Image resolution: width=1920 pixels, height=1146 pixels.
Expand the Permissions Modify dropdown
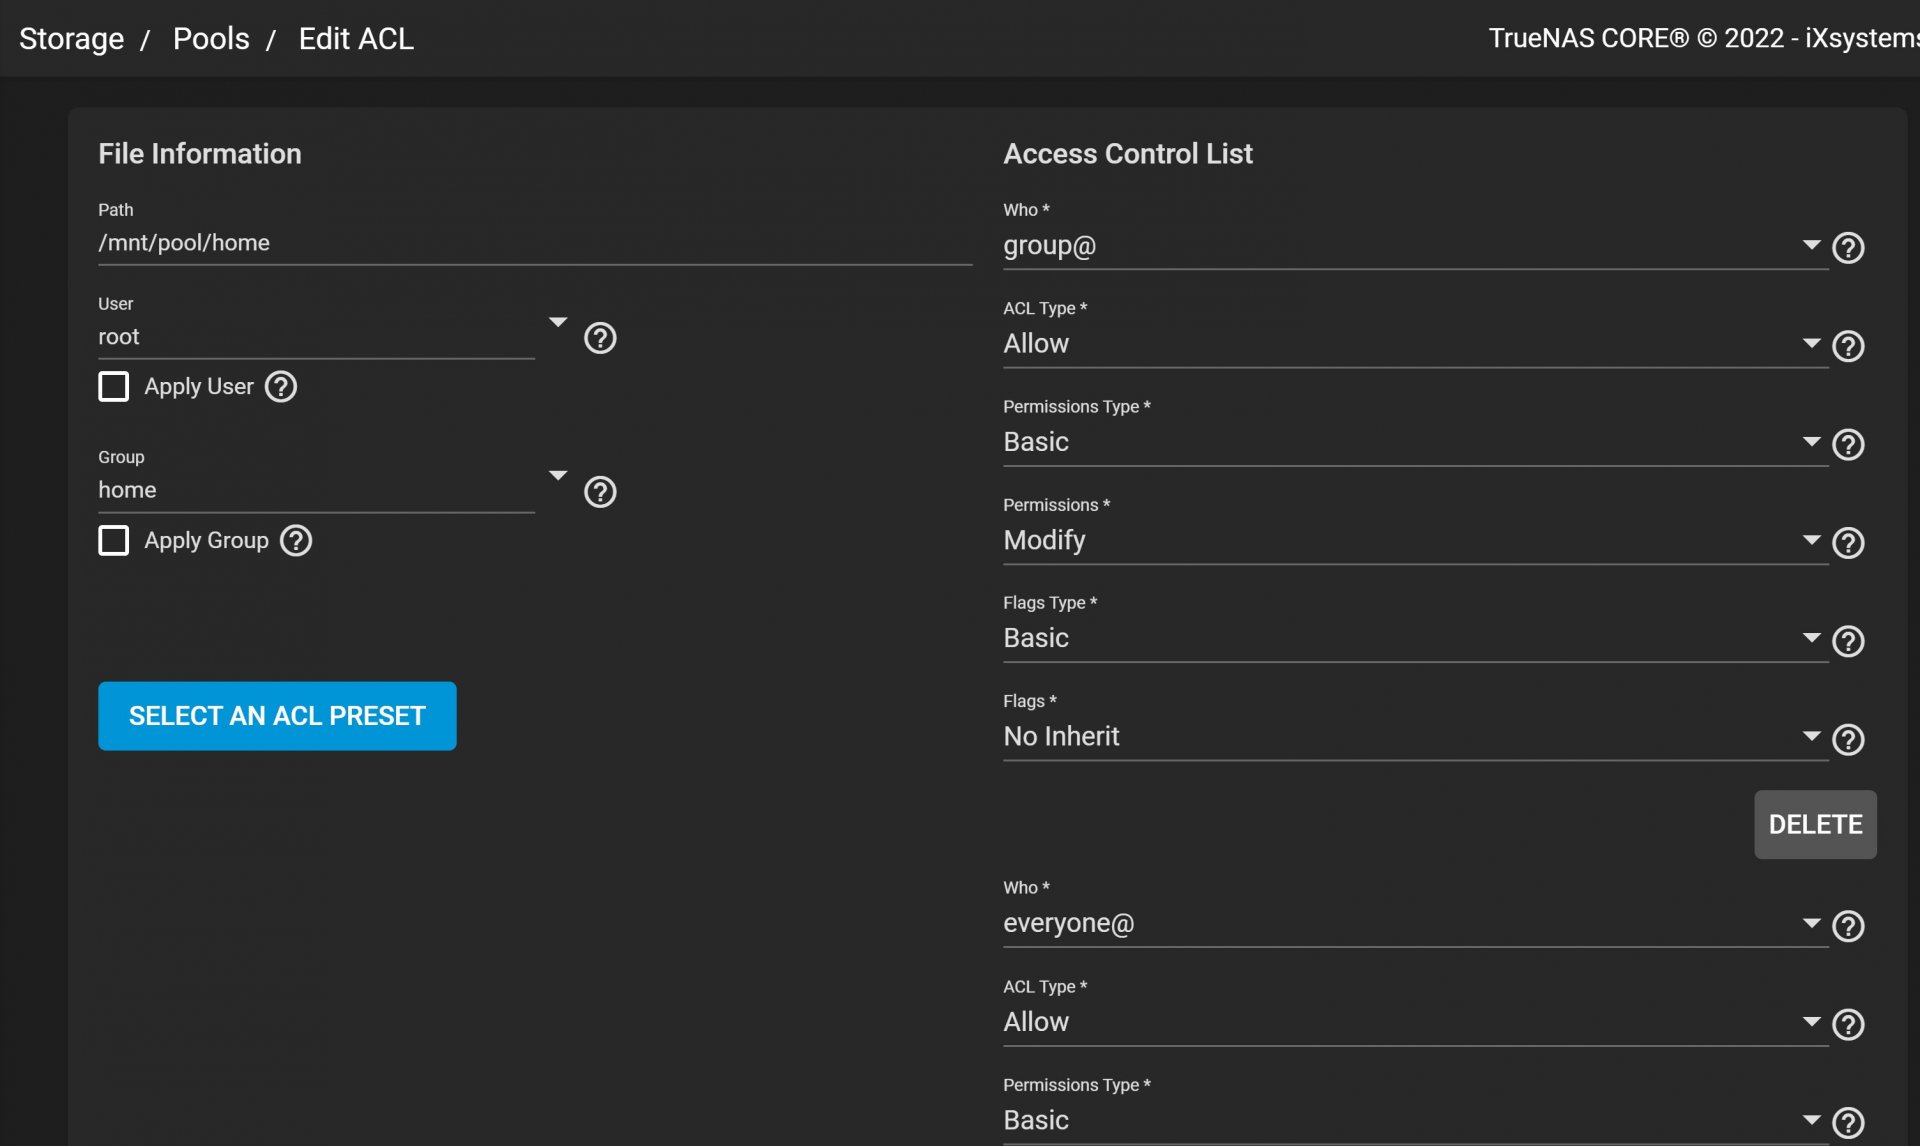1414,541
